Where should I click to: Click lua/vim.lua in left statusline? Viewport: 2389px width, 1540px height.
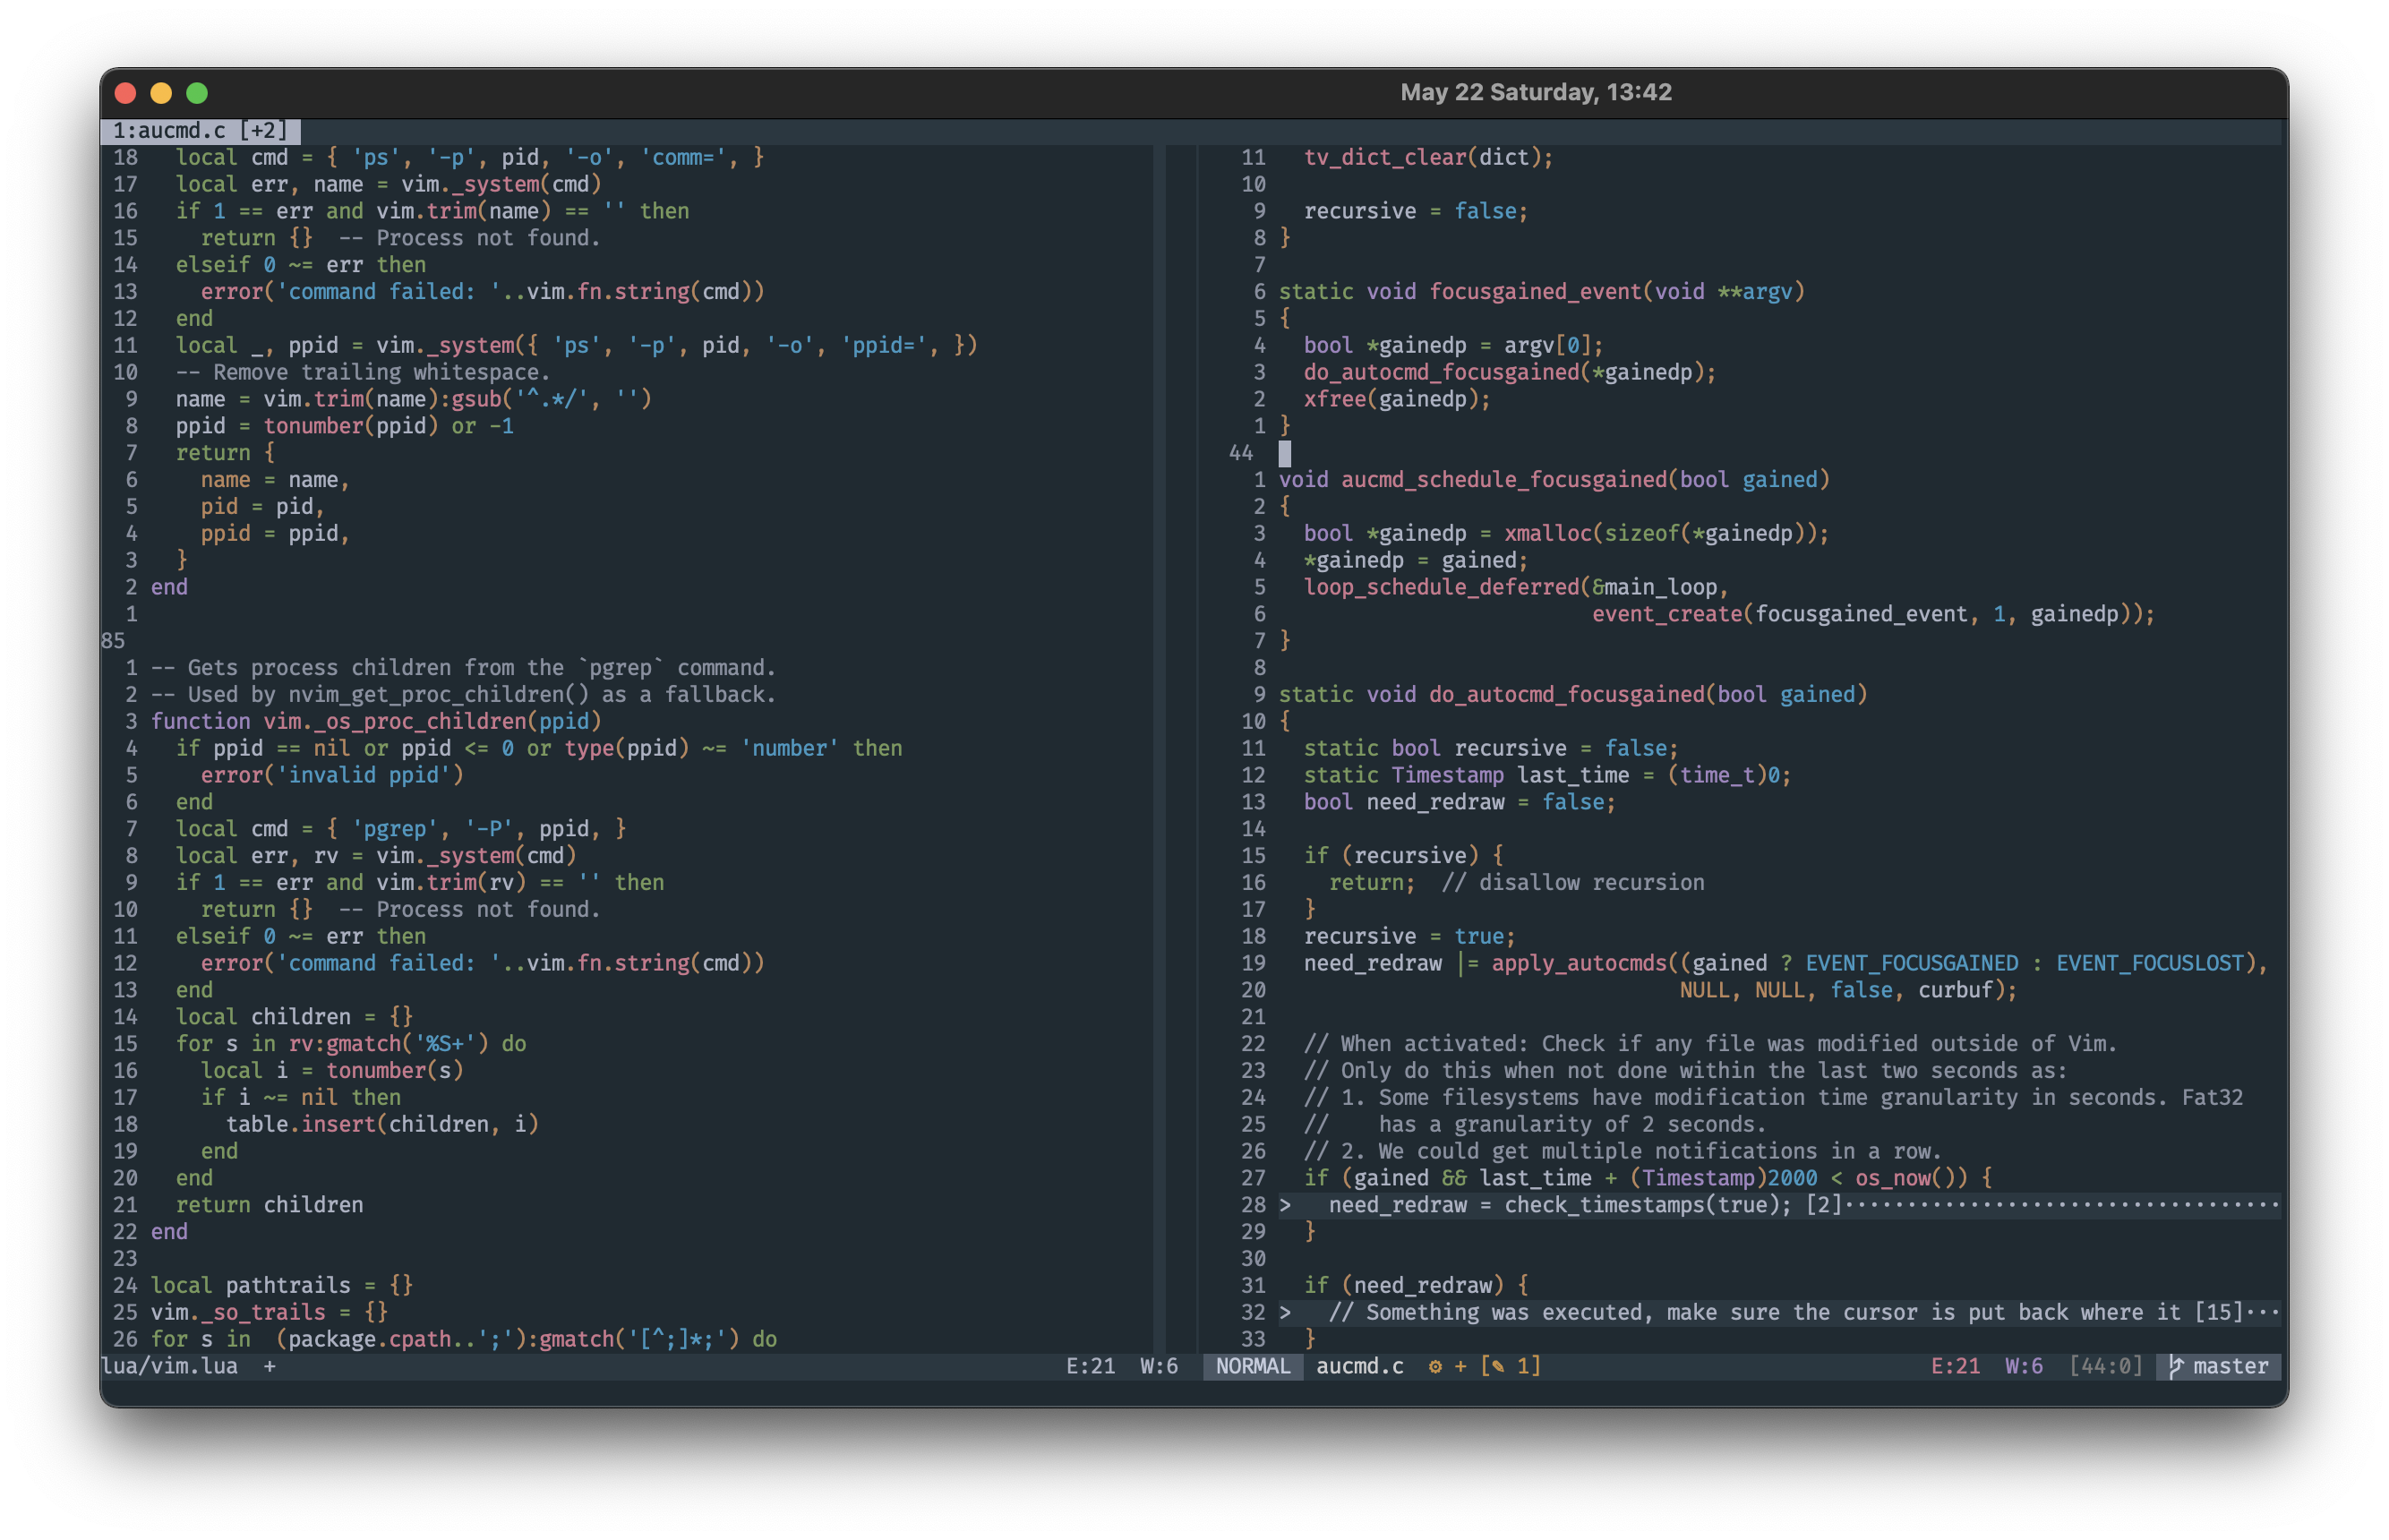(x=170, y=1366)
